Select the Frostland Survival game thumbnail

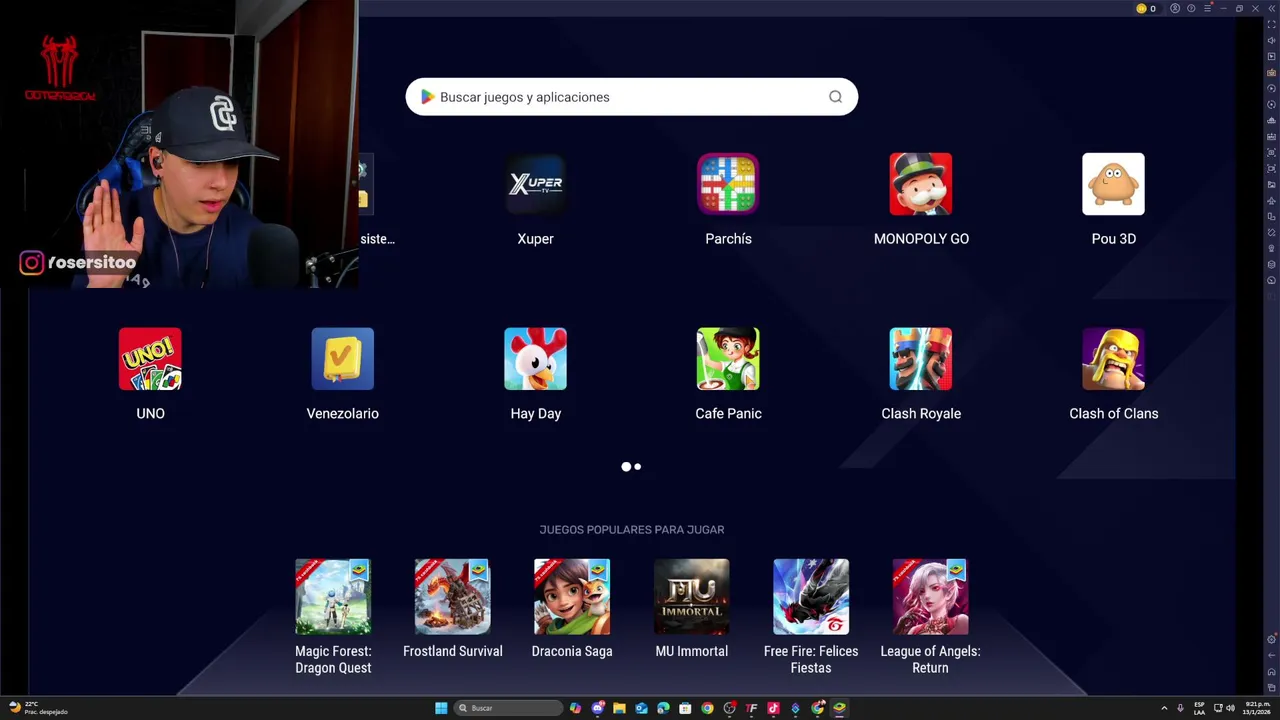pos(452,597)
